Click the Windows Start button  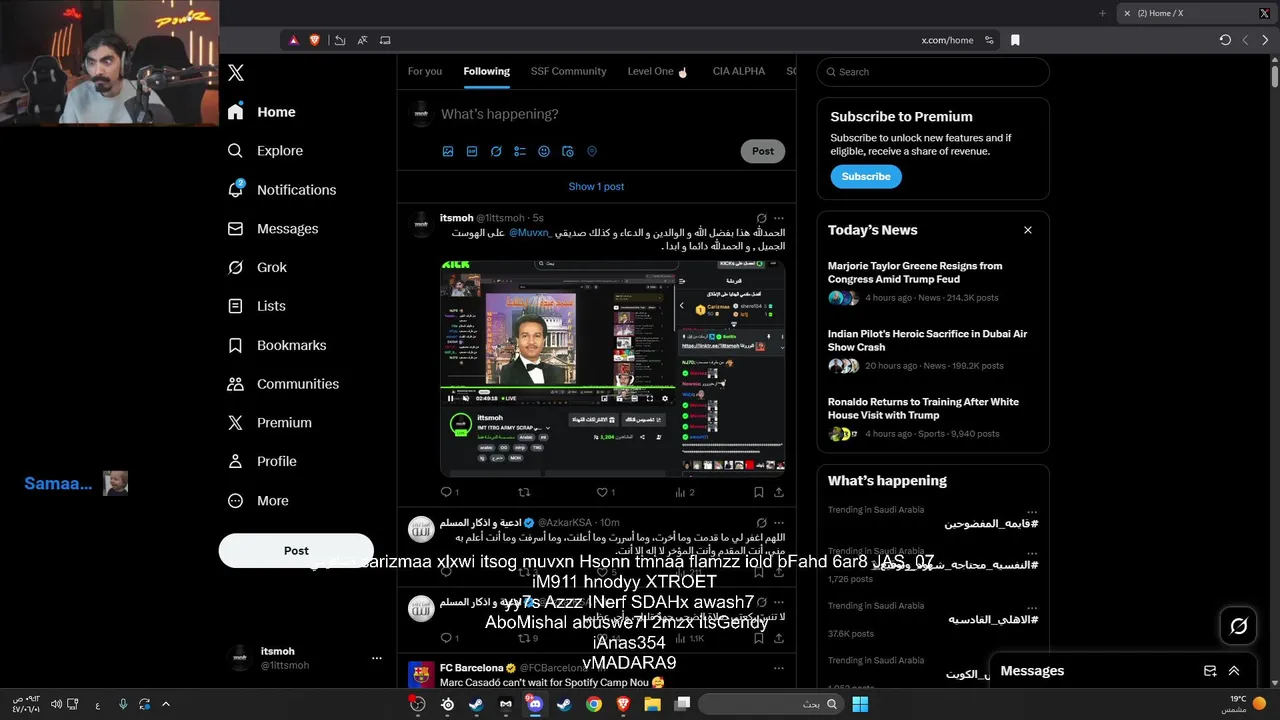(860, 704)
